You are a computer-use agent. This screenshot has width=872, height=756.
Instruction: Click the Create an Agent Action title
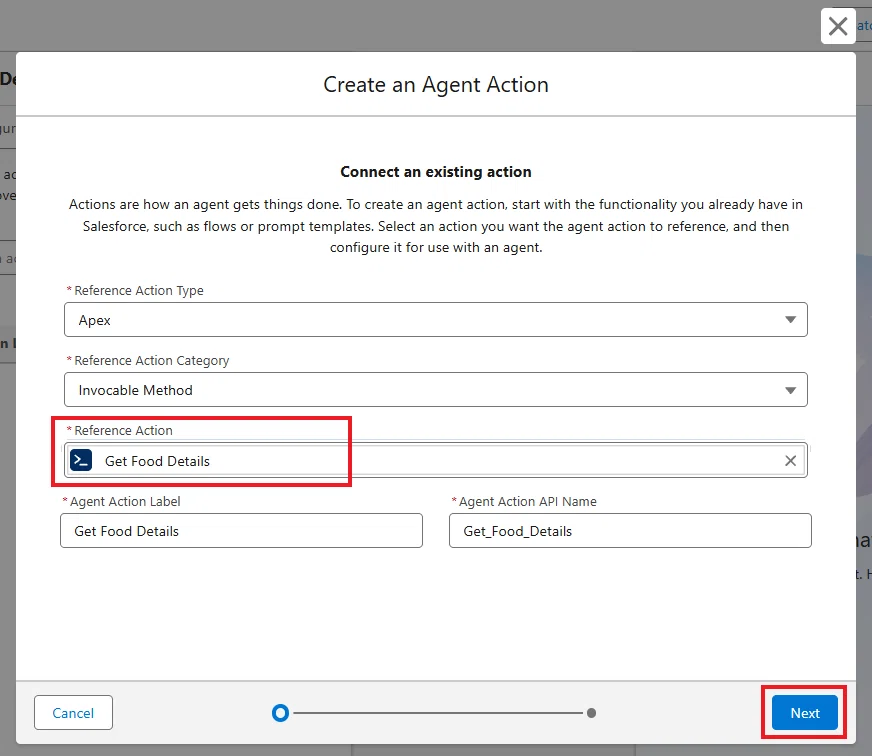point(435,85)
